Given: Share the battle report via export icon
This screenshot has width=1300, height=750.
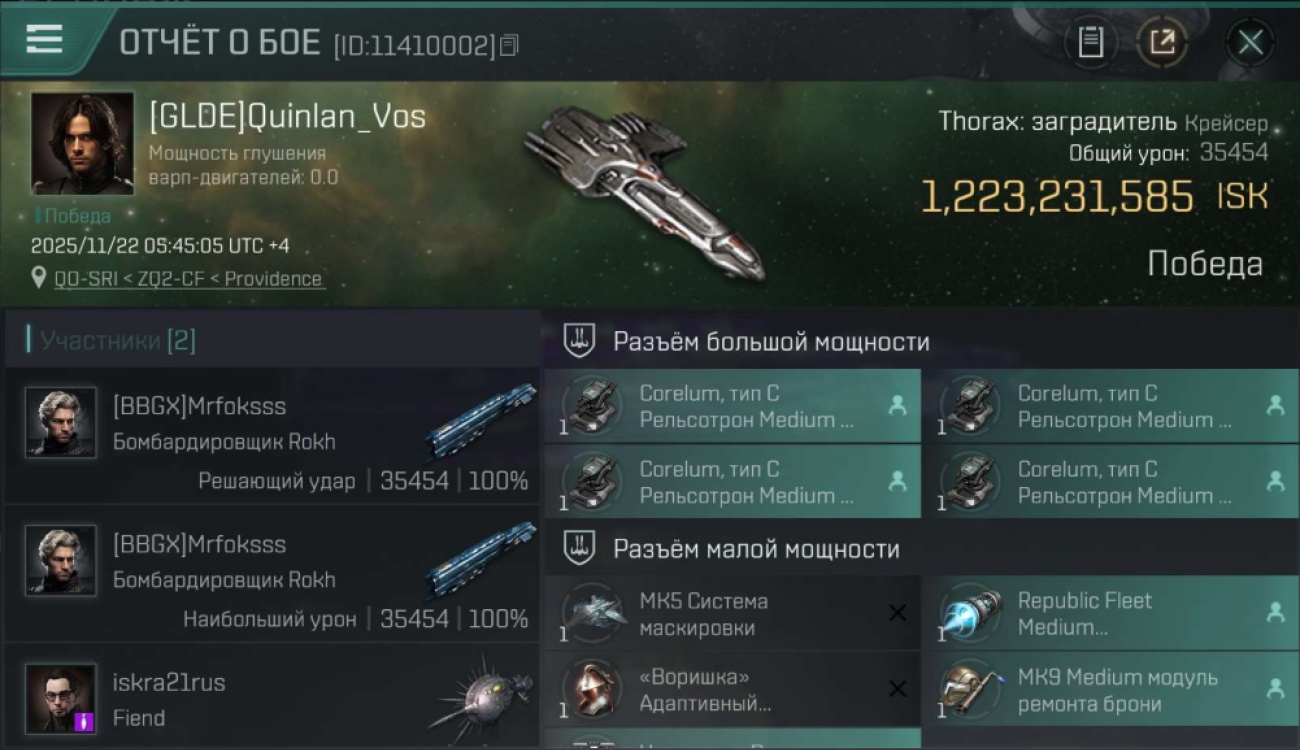Looking at the screenshot, I should pos(1162,42).
